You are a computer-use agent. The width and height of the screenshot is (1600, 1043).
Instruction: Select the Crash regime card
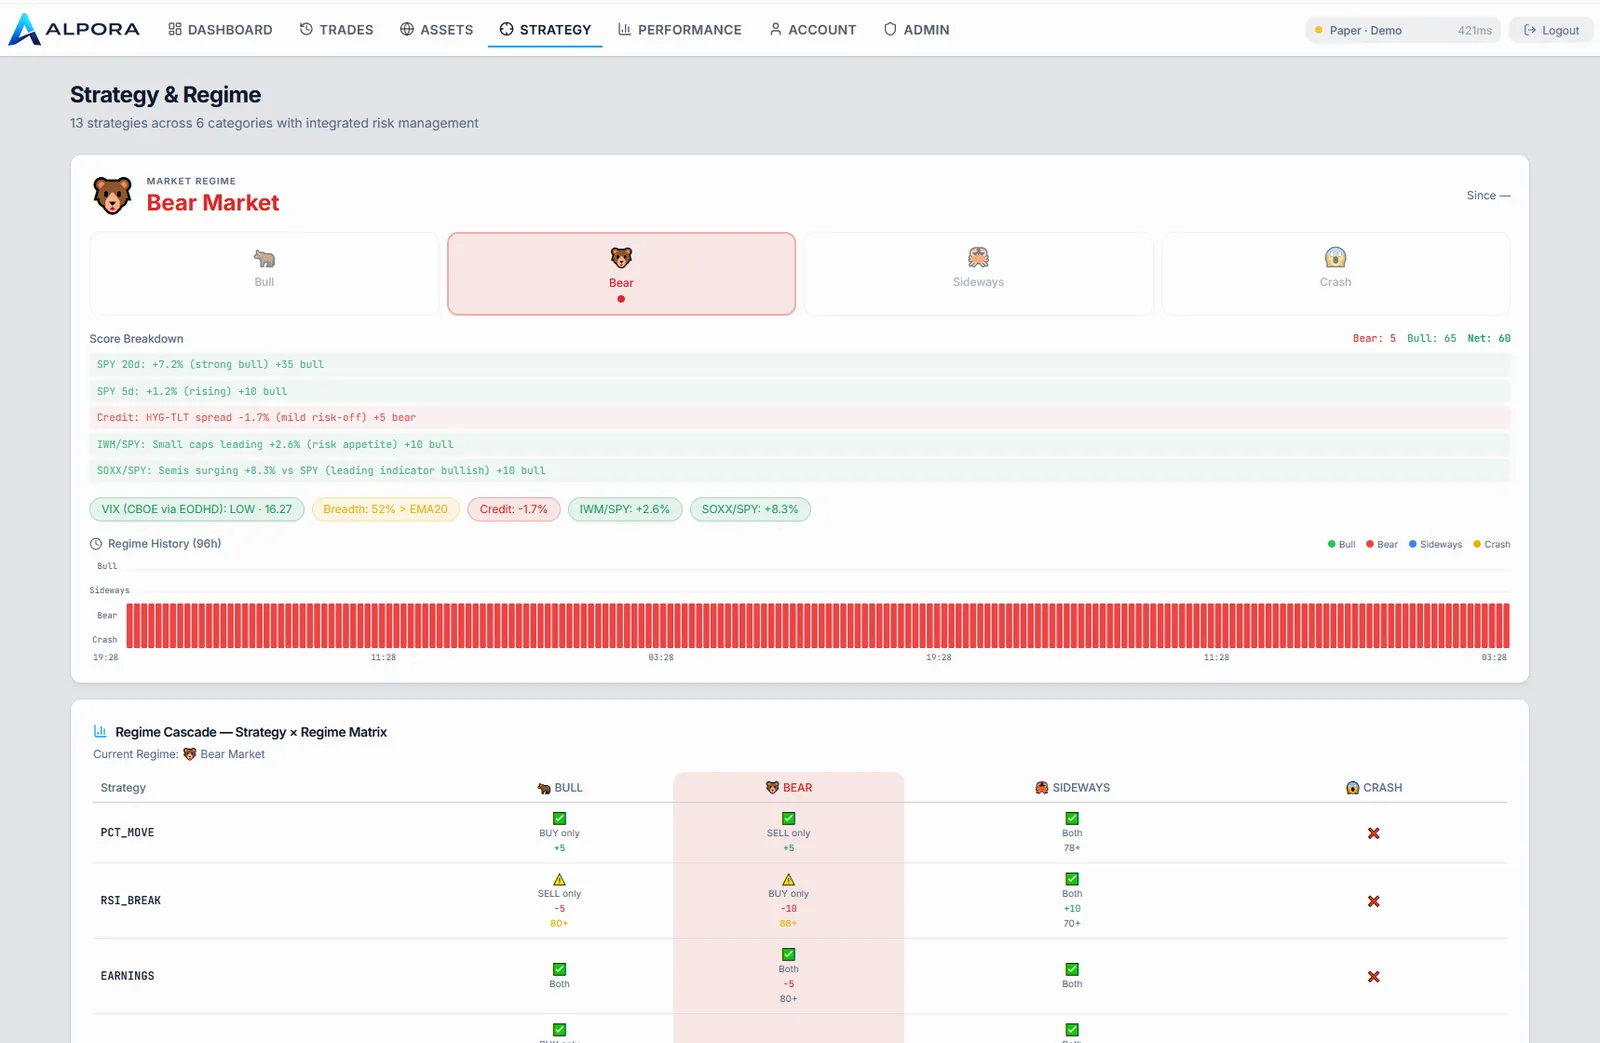point(1335,274)
